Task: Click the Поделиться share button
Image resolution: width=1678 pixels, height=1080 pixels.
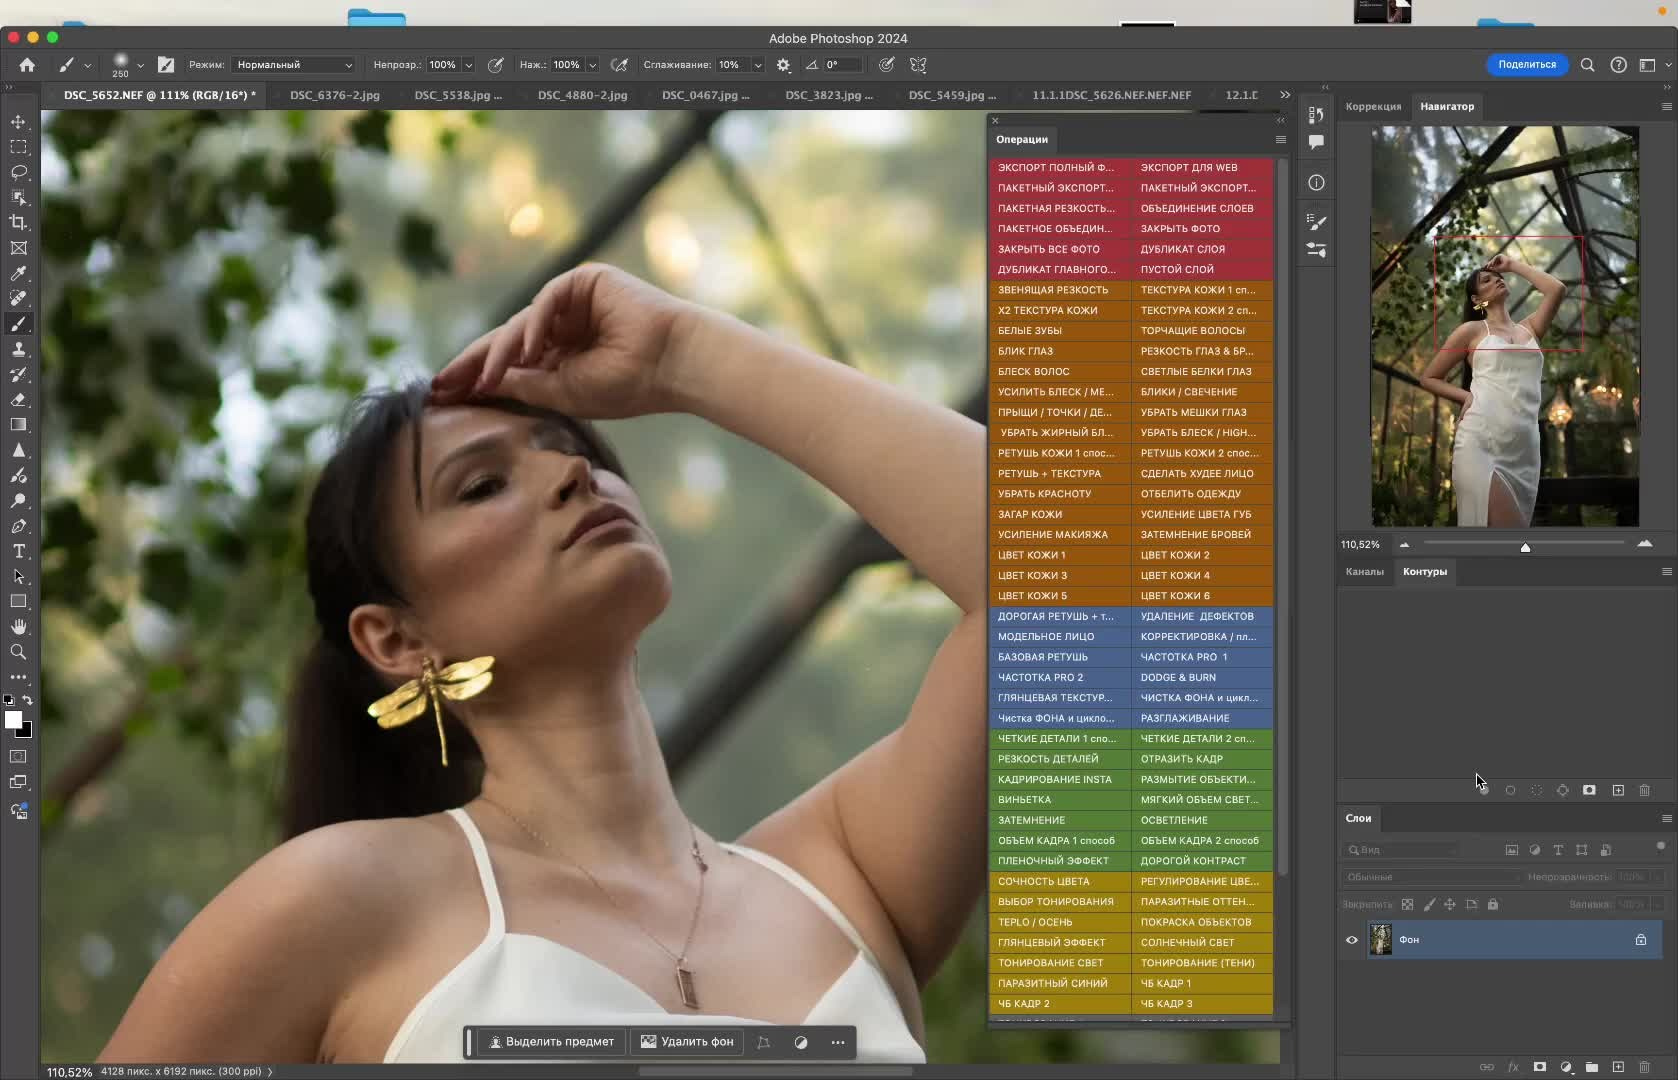Action: pos(1526,64)
